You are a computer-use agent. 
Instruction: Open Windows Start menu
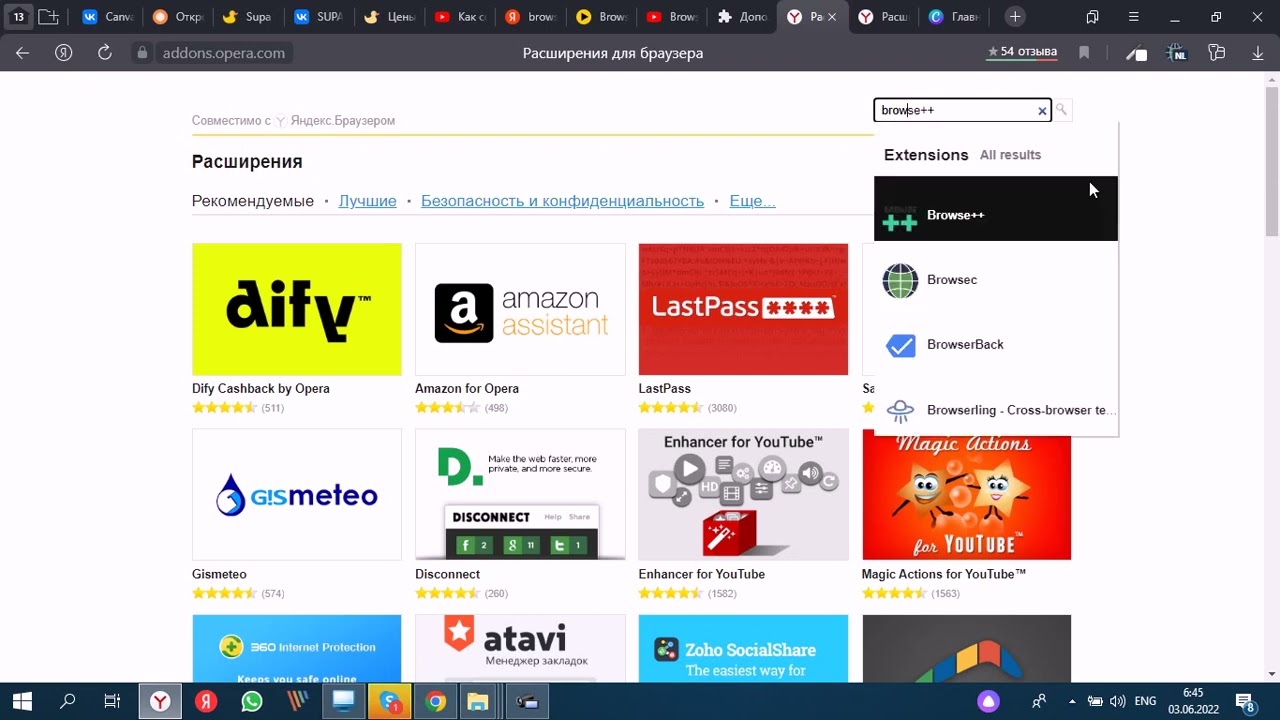[x=21, y=701]
